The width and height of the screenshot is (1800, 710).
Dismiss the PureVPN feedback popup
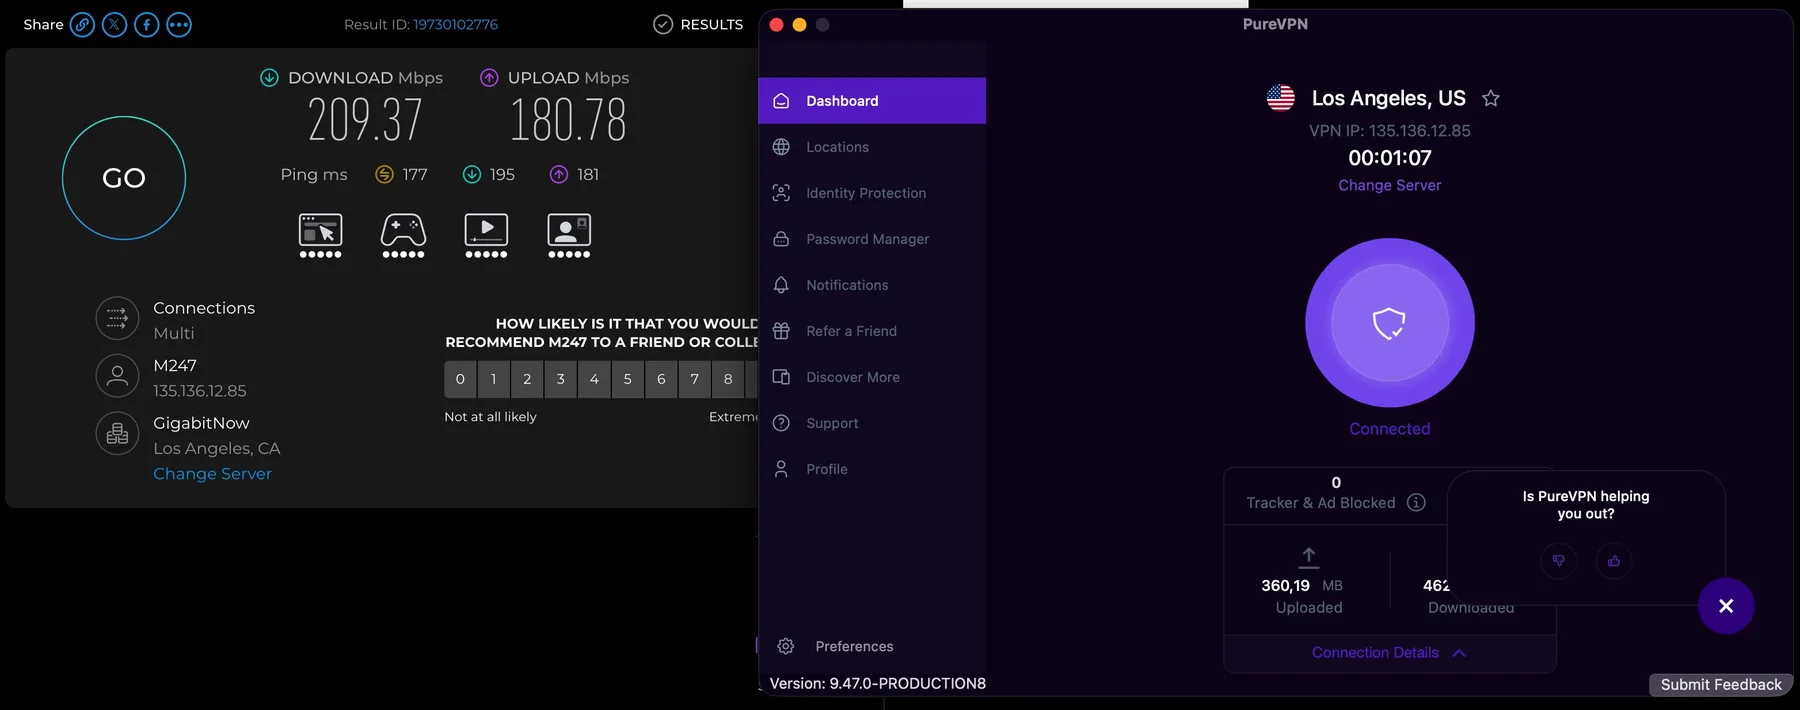1725,606
